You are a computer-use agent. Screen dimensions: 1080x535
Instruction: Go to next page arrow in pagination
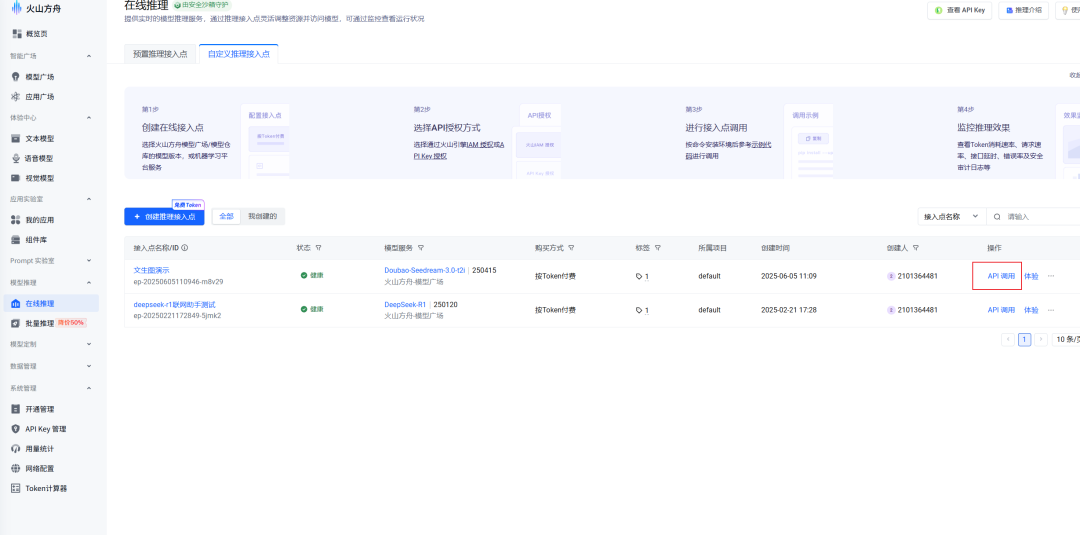1041,339
